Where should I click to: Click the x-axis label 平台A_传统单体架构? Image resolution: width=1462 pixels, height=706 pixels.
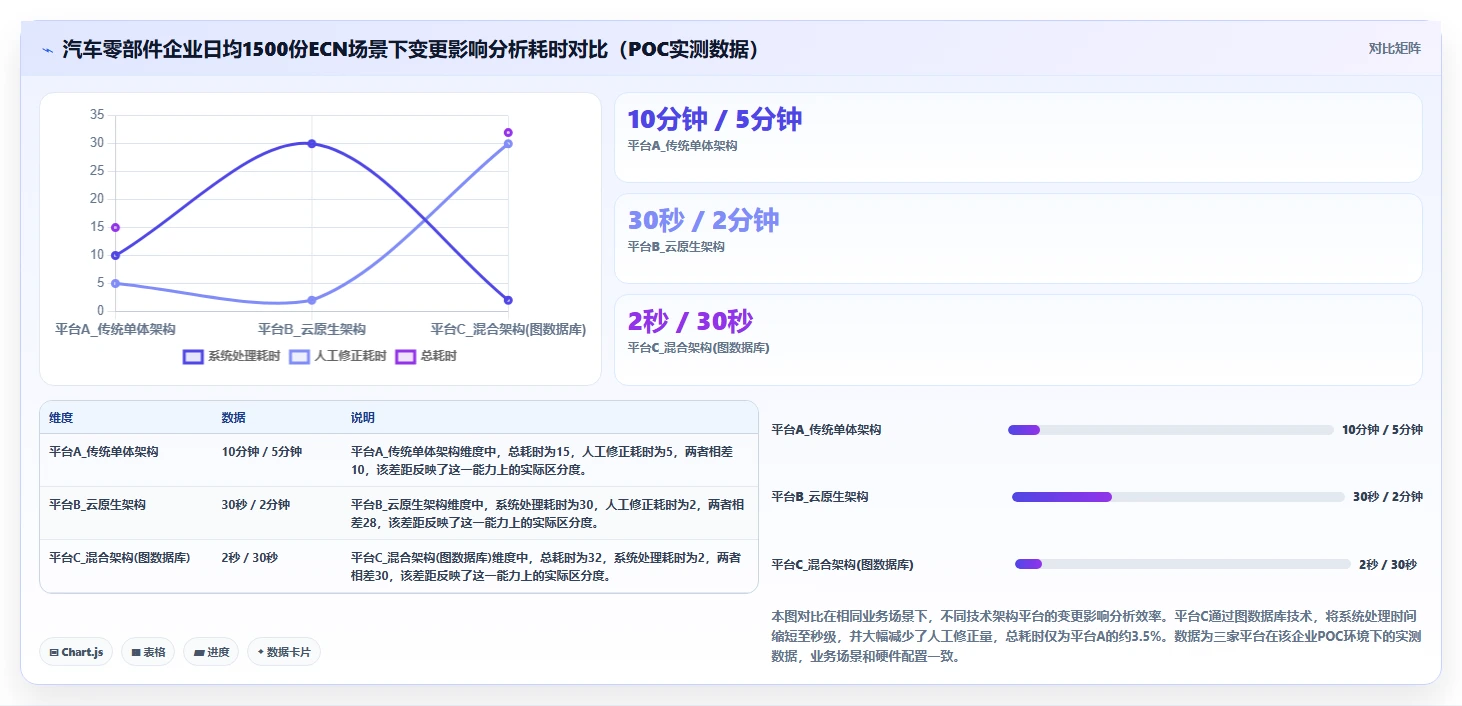coord(115,329)
